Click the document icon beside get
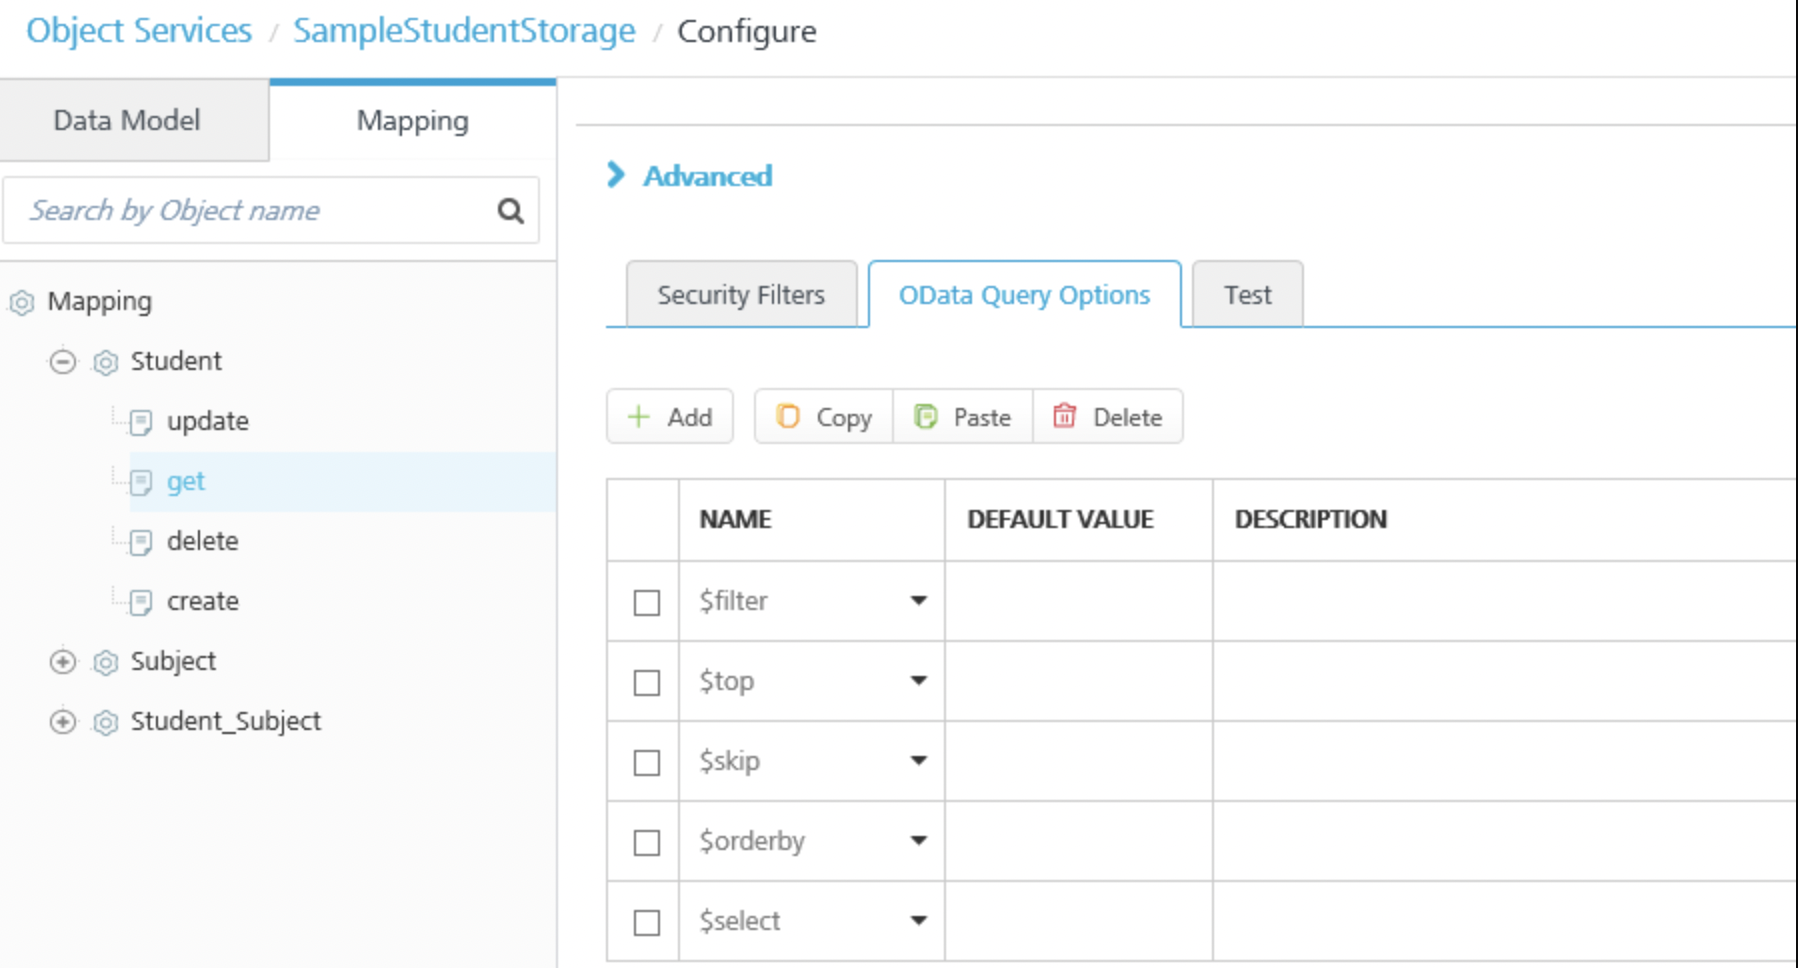 pos(141,482)
